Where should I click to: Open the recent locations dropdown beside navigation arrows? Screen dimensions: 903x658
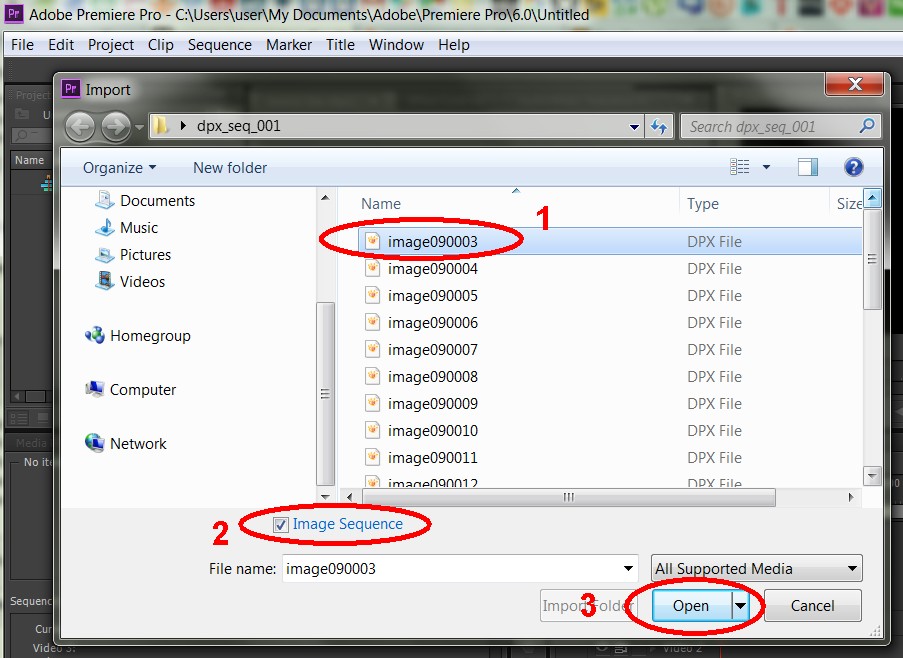[139, 127]
